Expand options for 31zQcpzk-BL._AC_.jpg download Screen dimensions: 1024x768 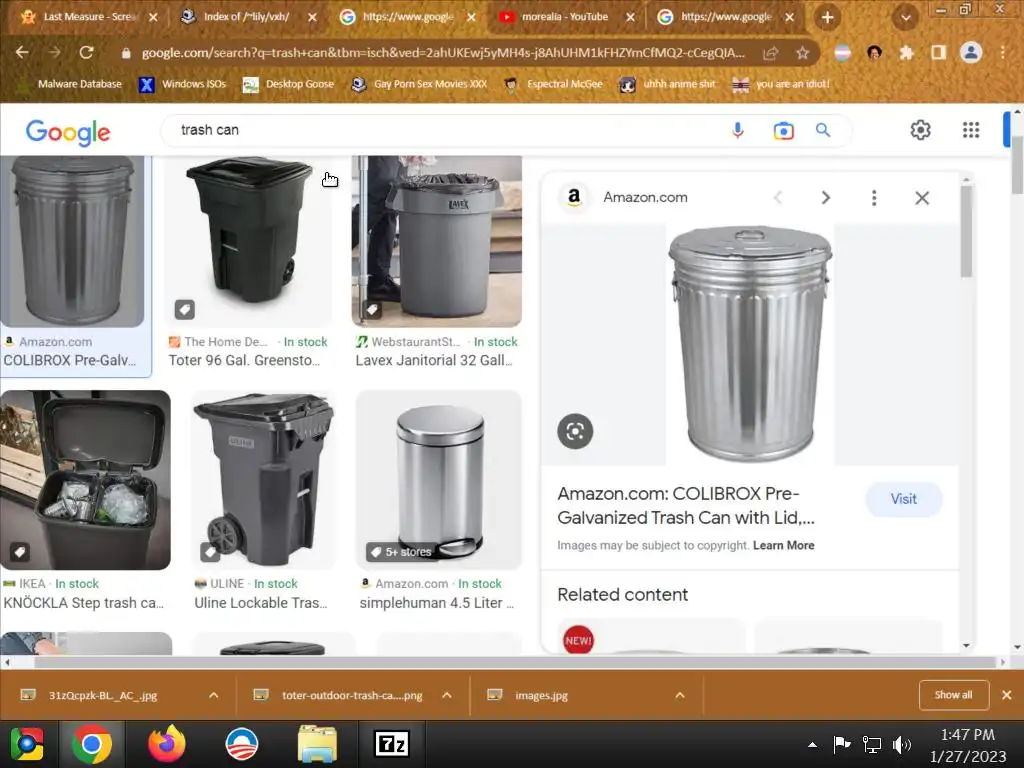coord(214,696)
